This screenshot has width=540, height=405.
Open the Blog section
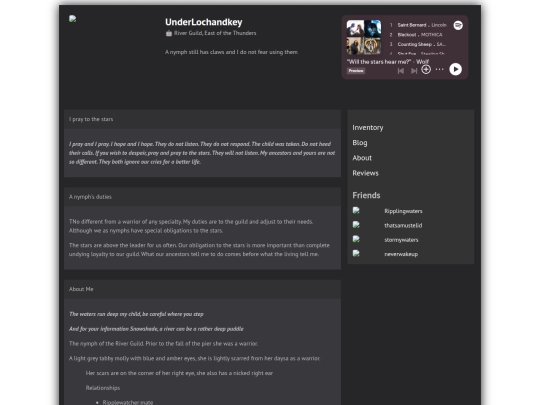click(x=360, y=143)
